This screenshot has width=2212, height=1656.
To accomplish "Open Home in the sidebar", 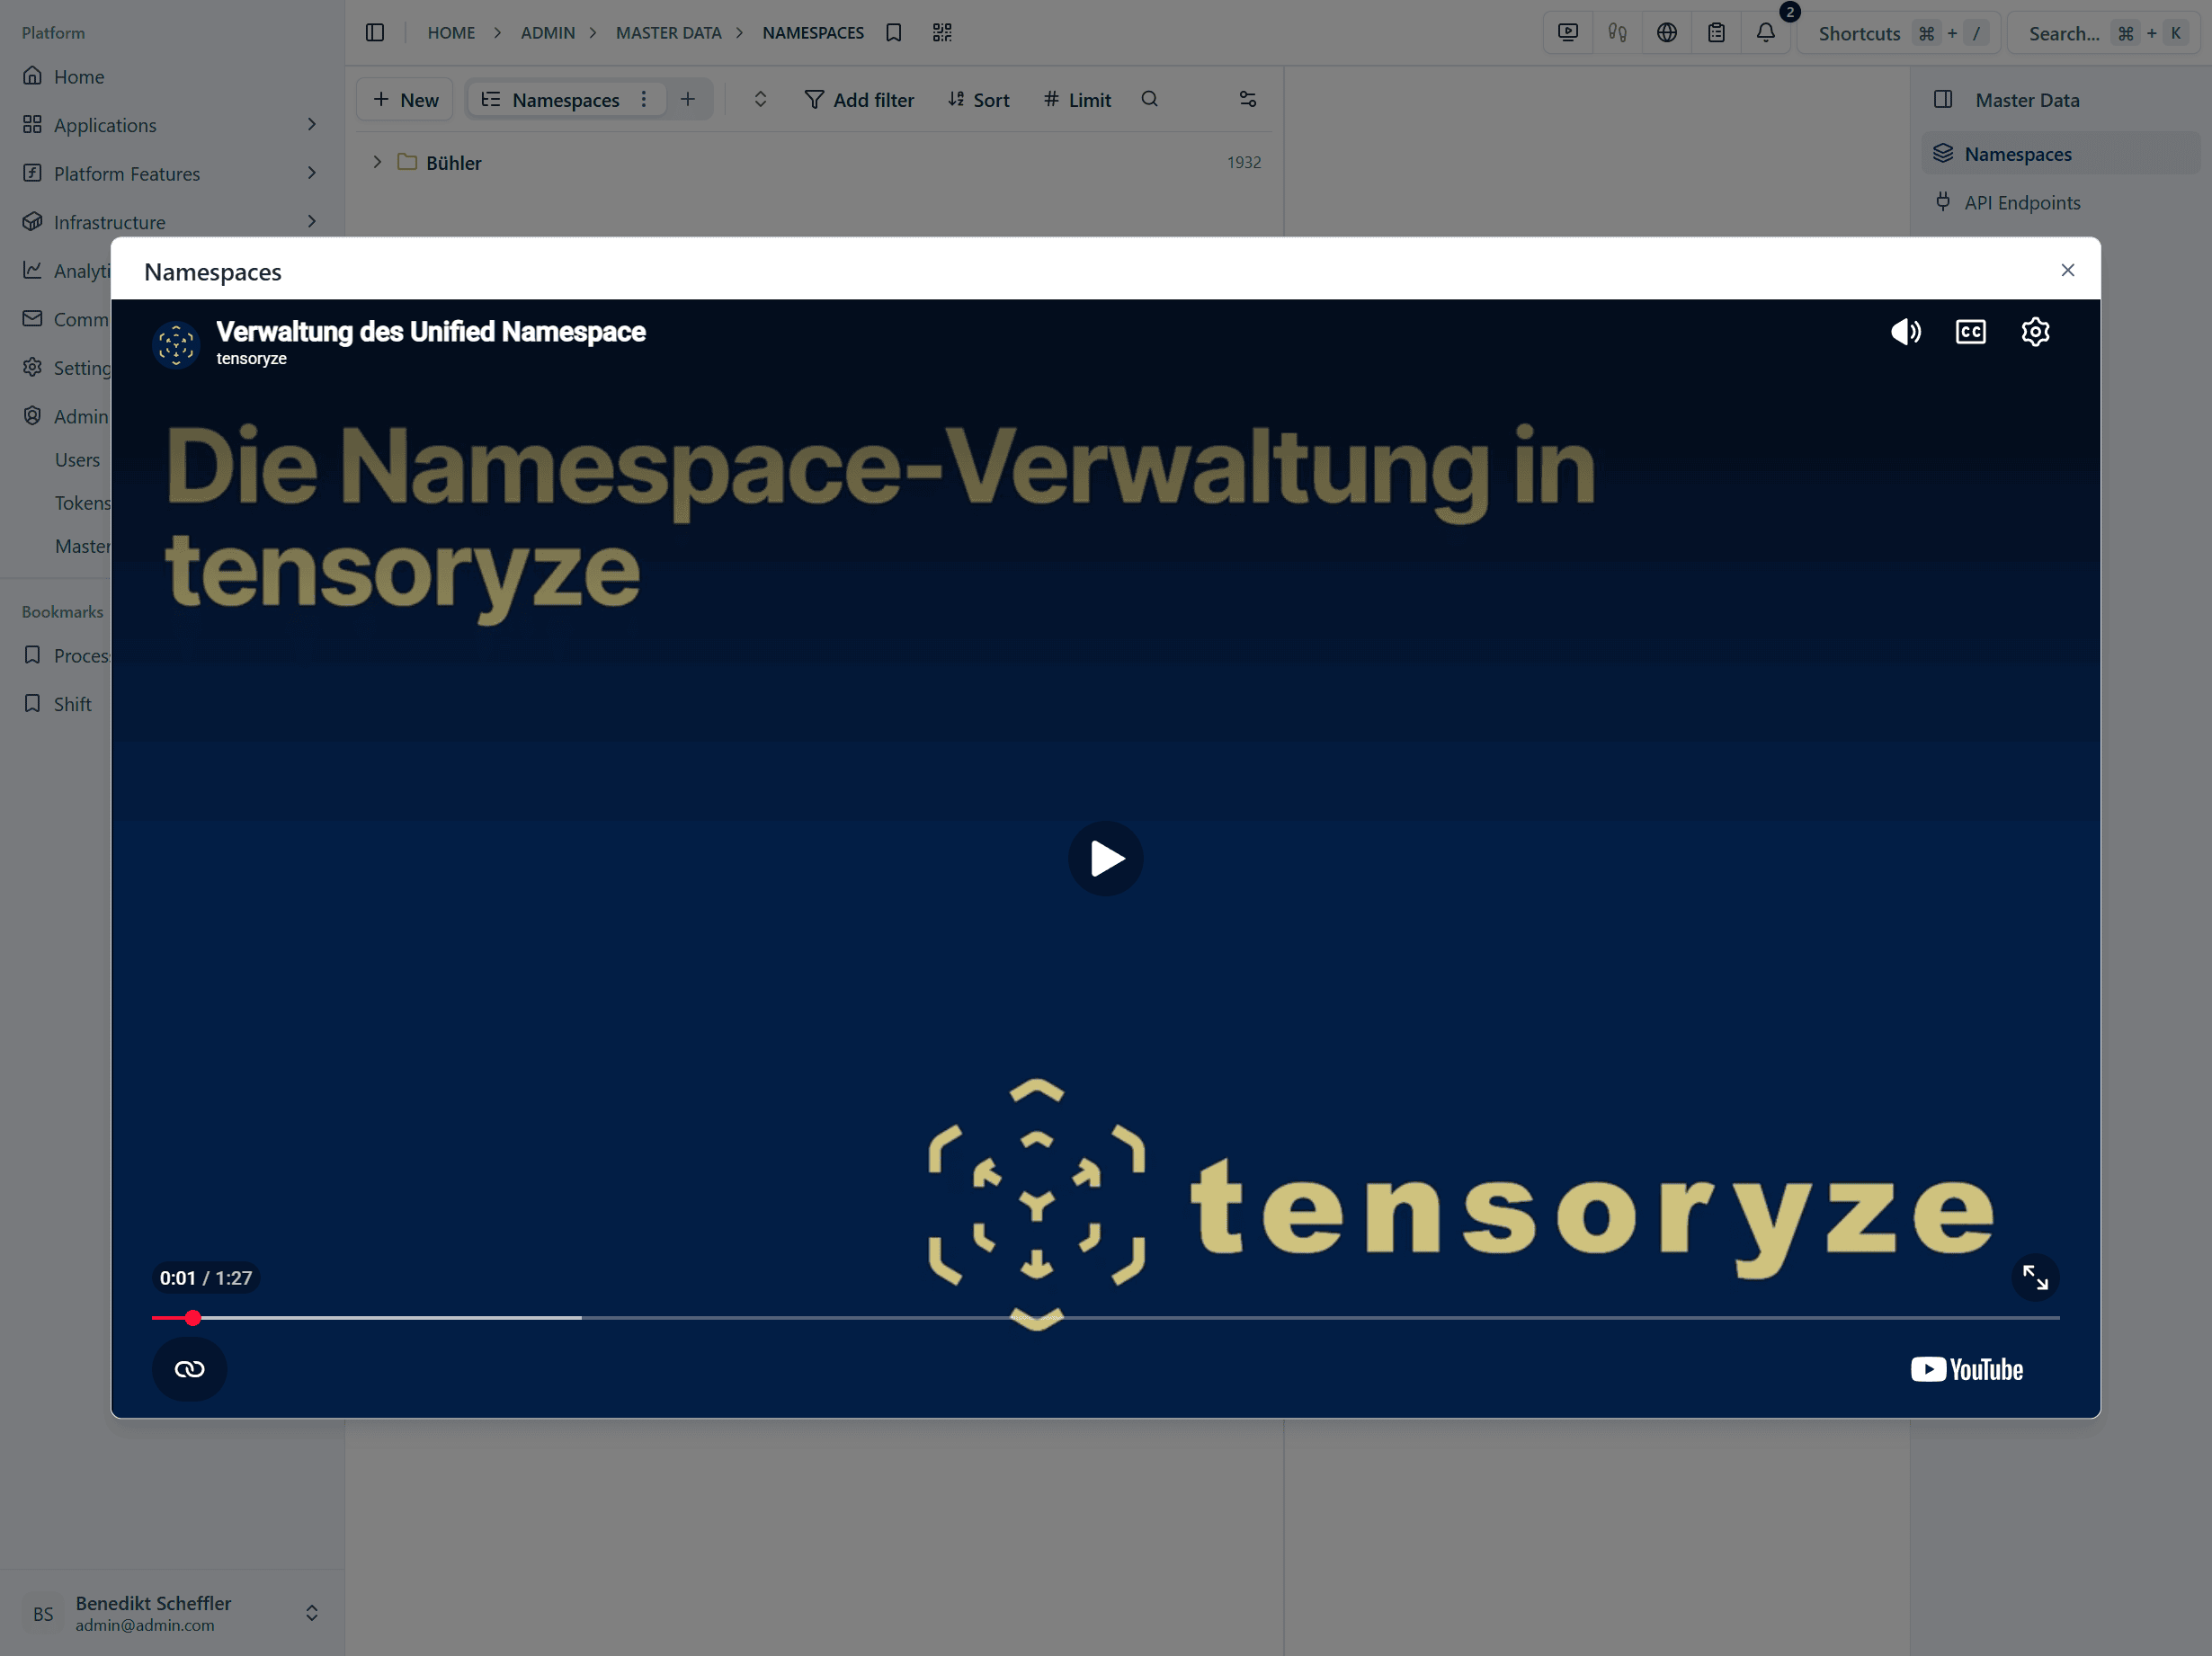I will click(x=172, y=76).
